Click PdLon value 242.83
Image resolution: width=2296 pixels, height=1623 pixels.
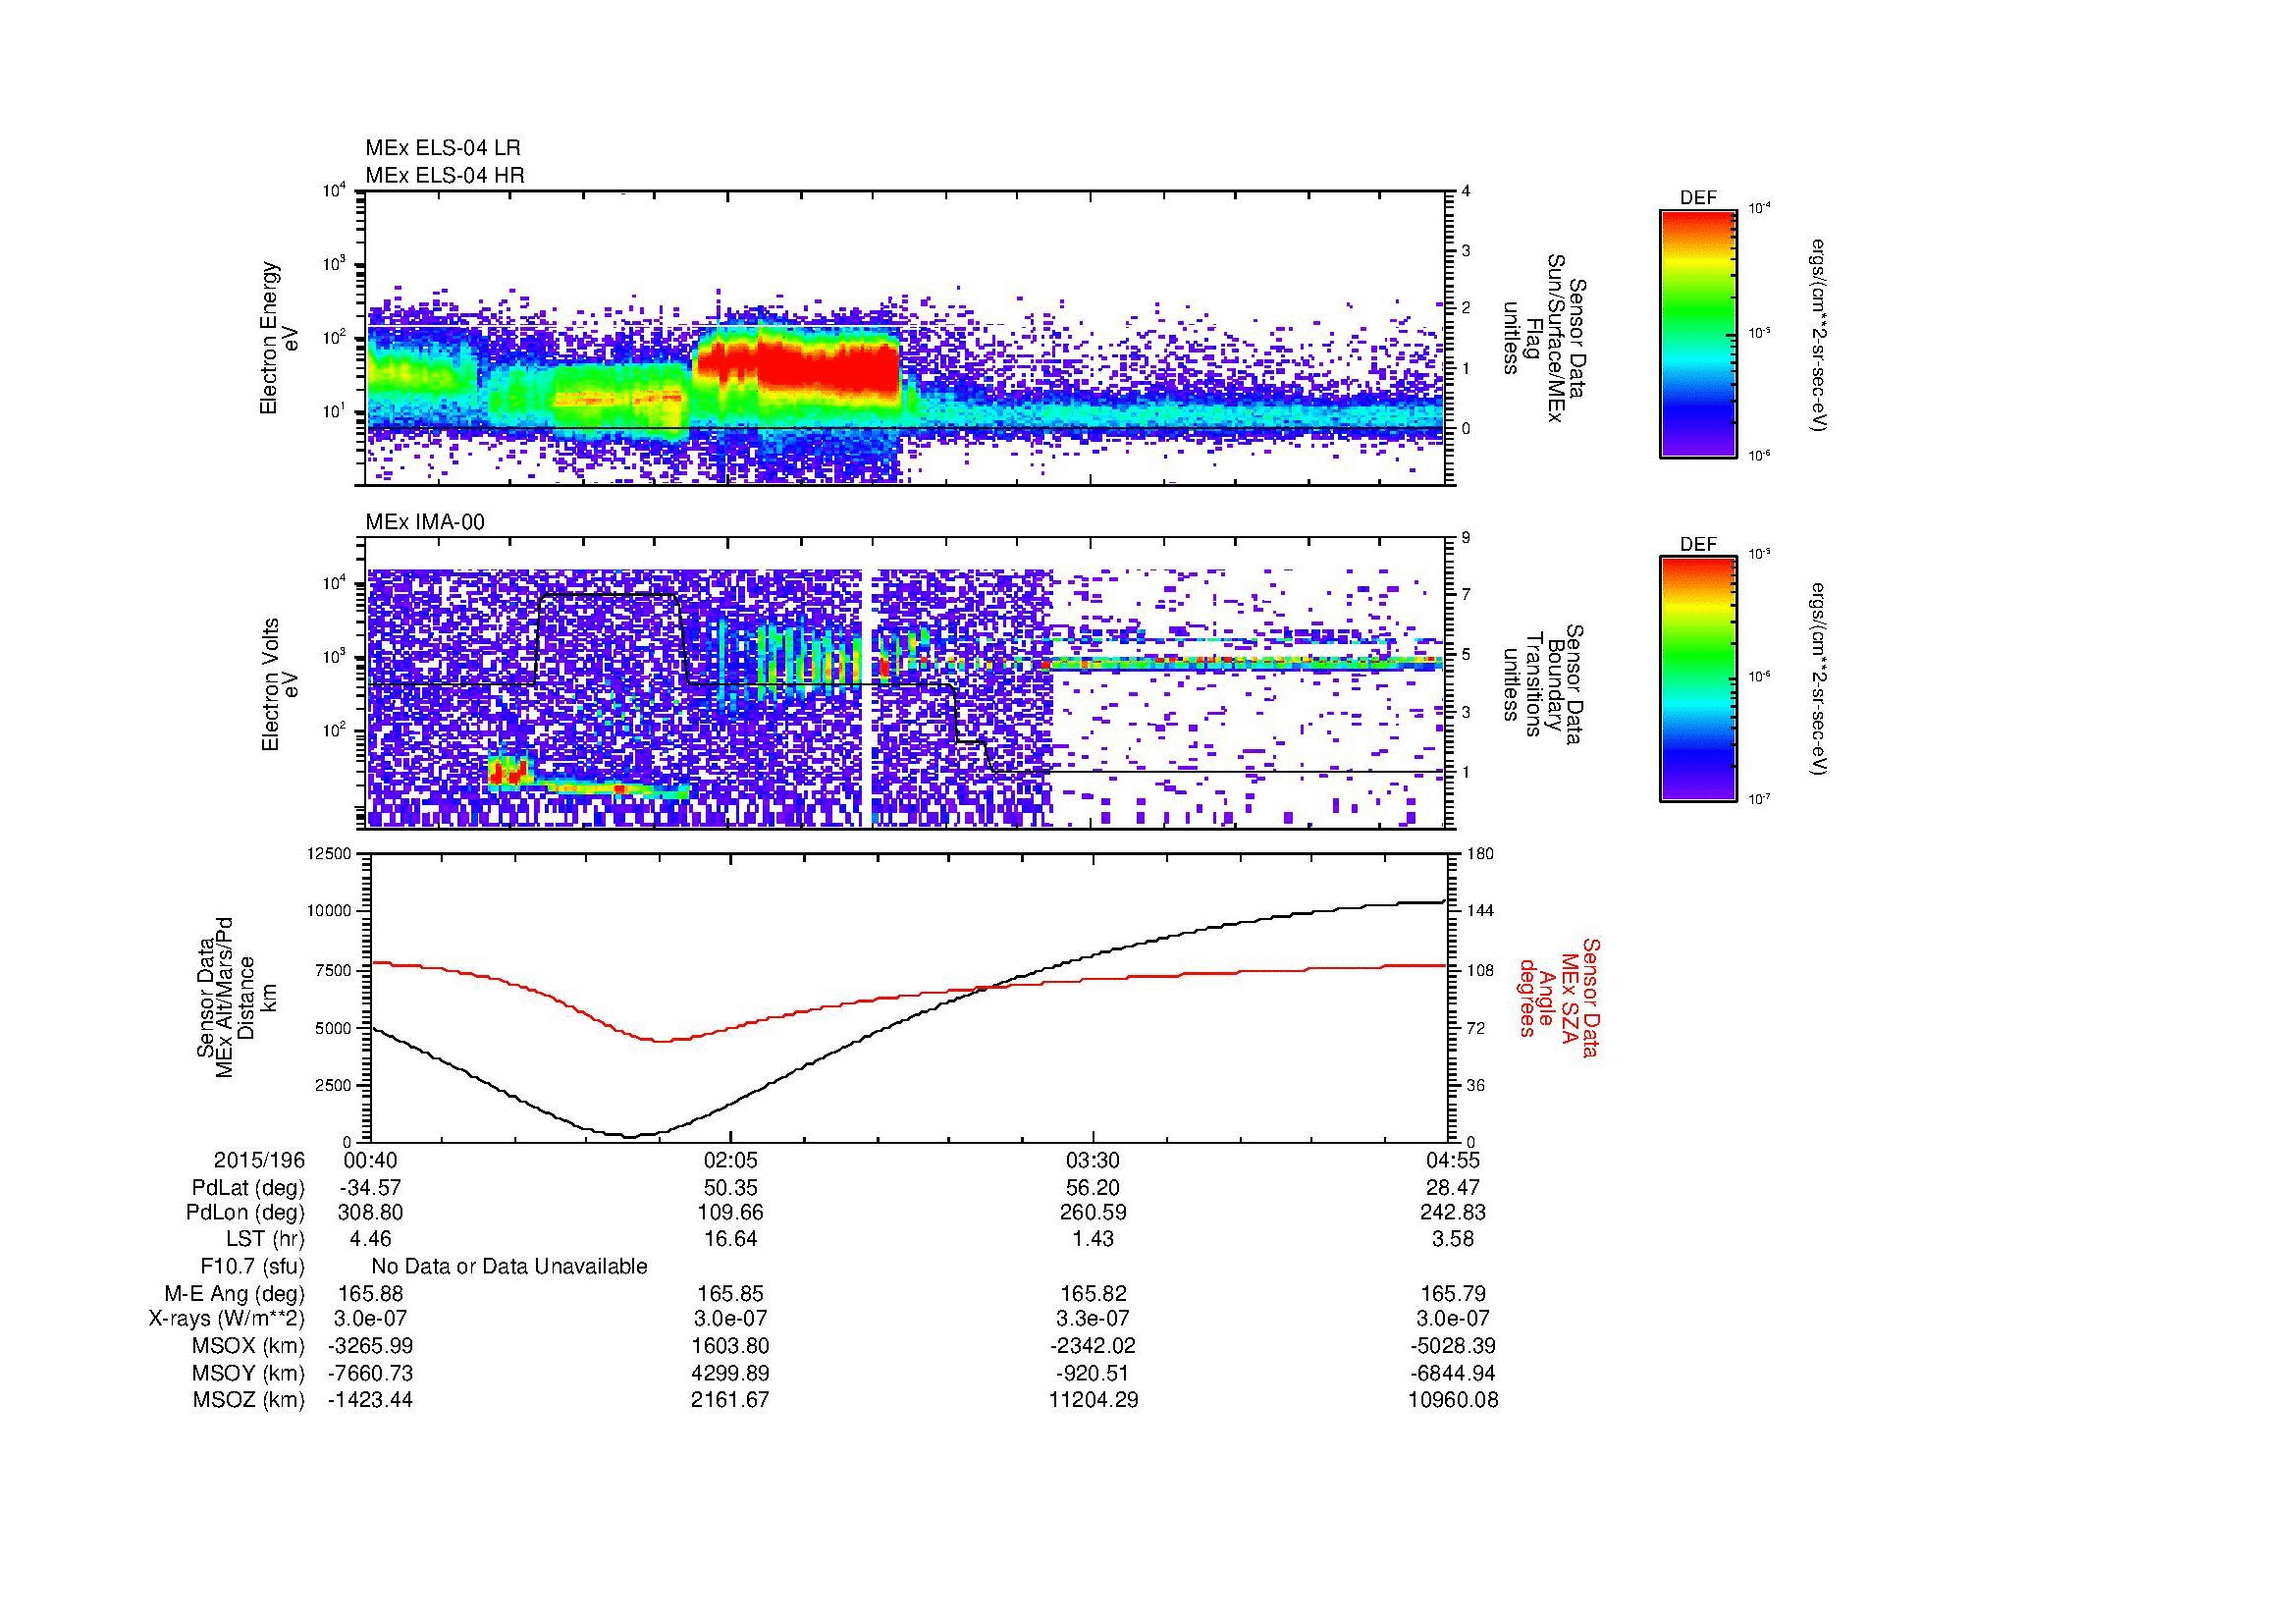pyautogui.click(x=1453, y=1212)
